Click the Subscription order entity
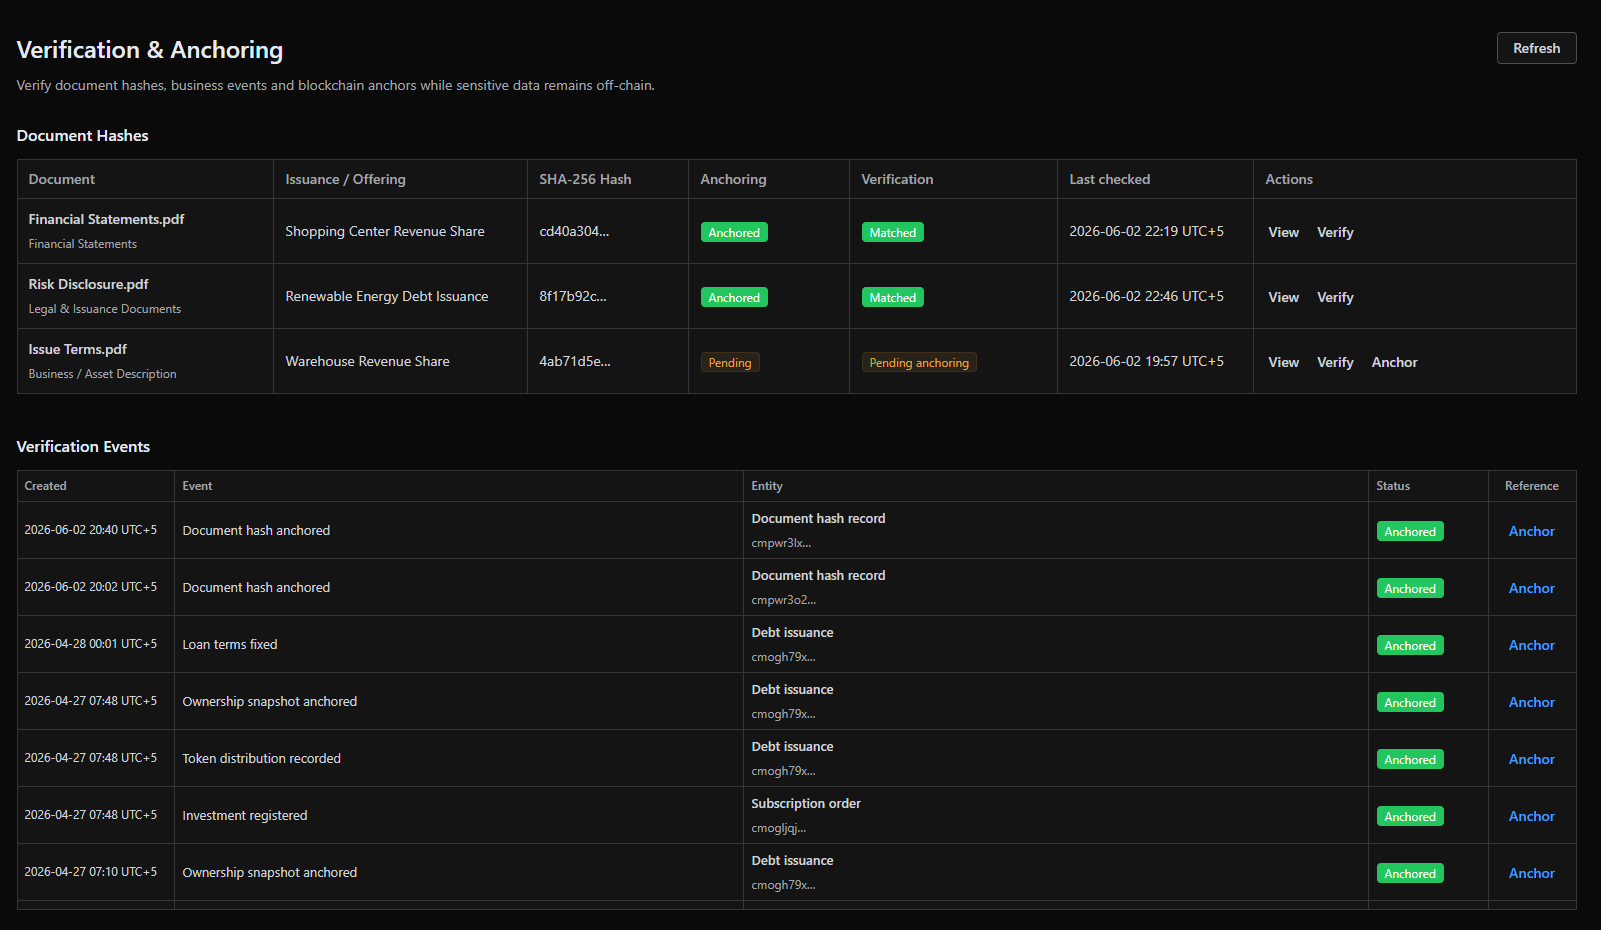1601x930 pixels. (806, 803)
